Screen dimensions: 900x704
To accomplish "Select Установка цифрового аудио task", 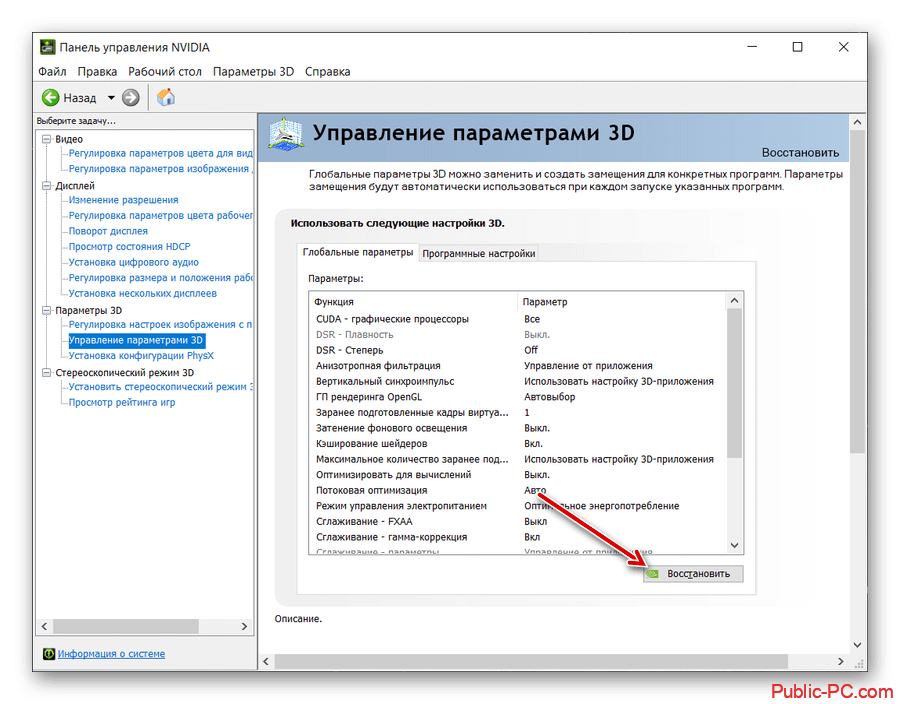I will pos(133,262).
